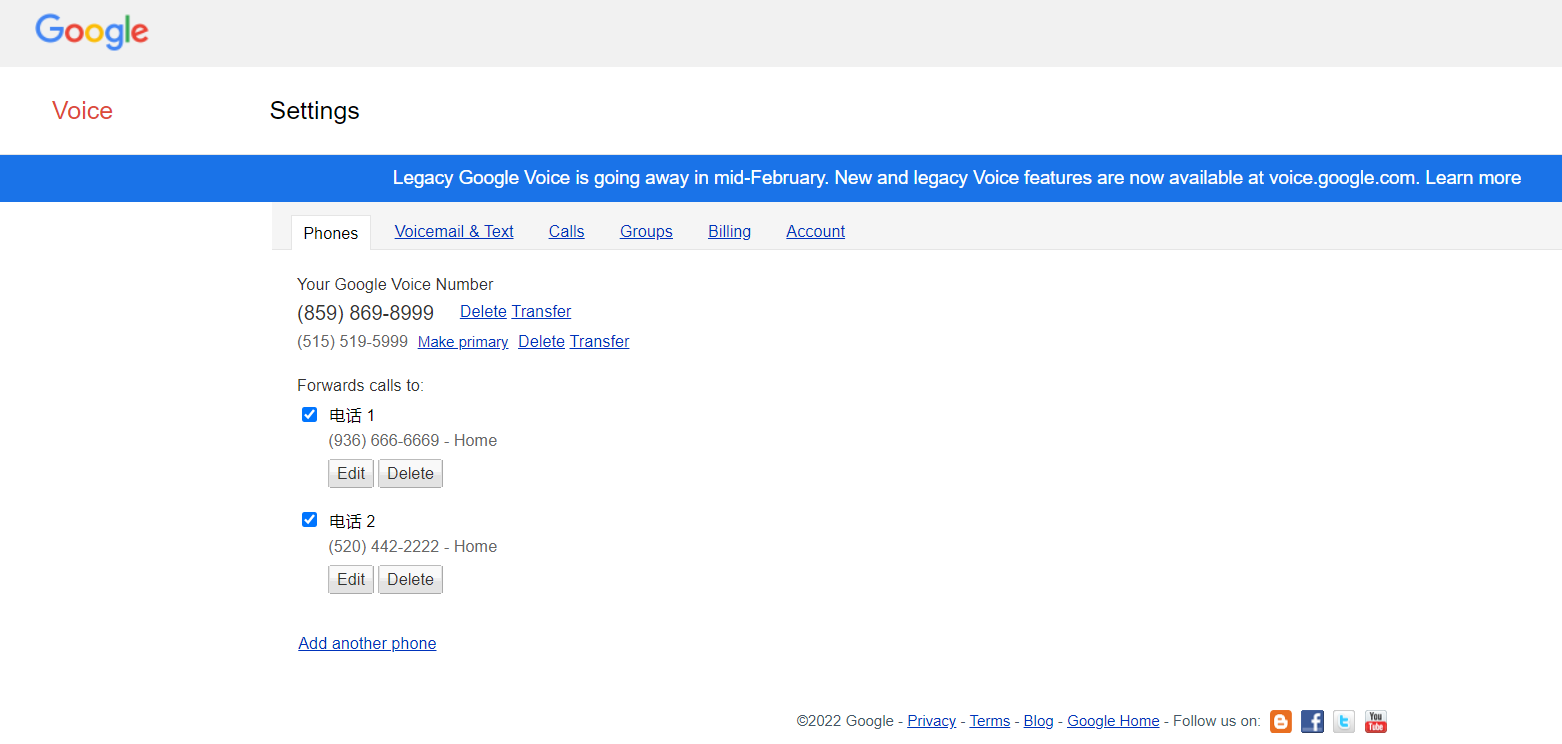Go to the Groups tab
This screenshot has width=1562, height=744.
[x=646, y=231]
